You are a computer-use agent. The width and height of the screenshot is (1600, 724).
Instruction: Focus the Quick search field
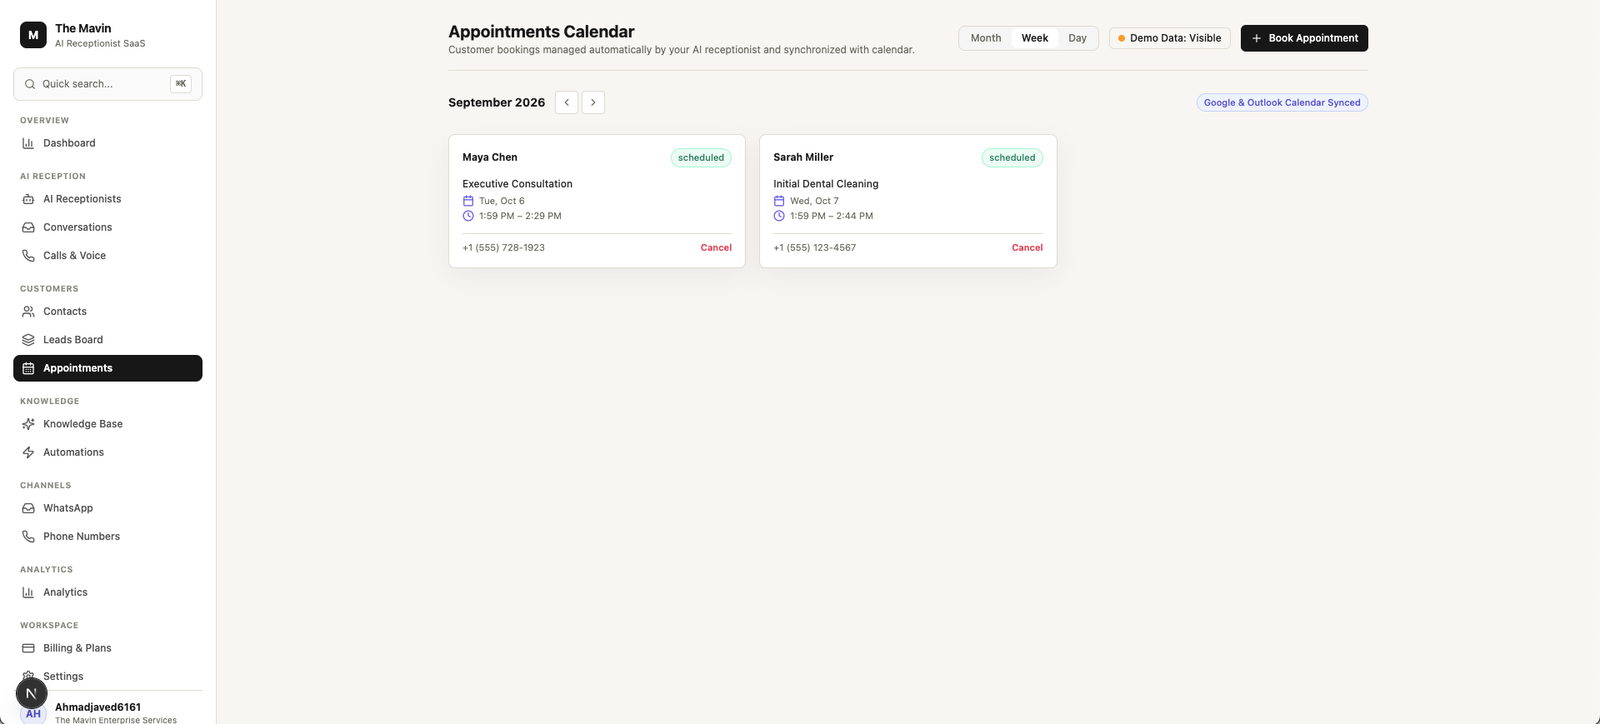point(108,84)
